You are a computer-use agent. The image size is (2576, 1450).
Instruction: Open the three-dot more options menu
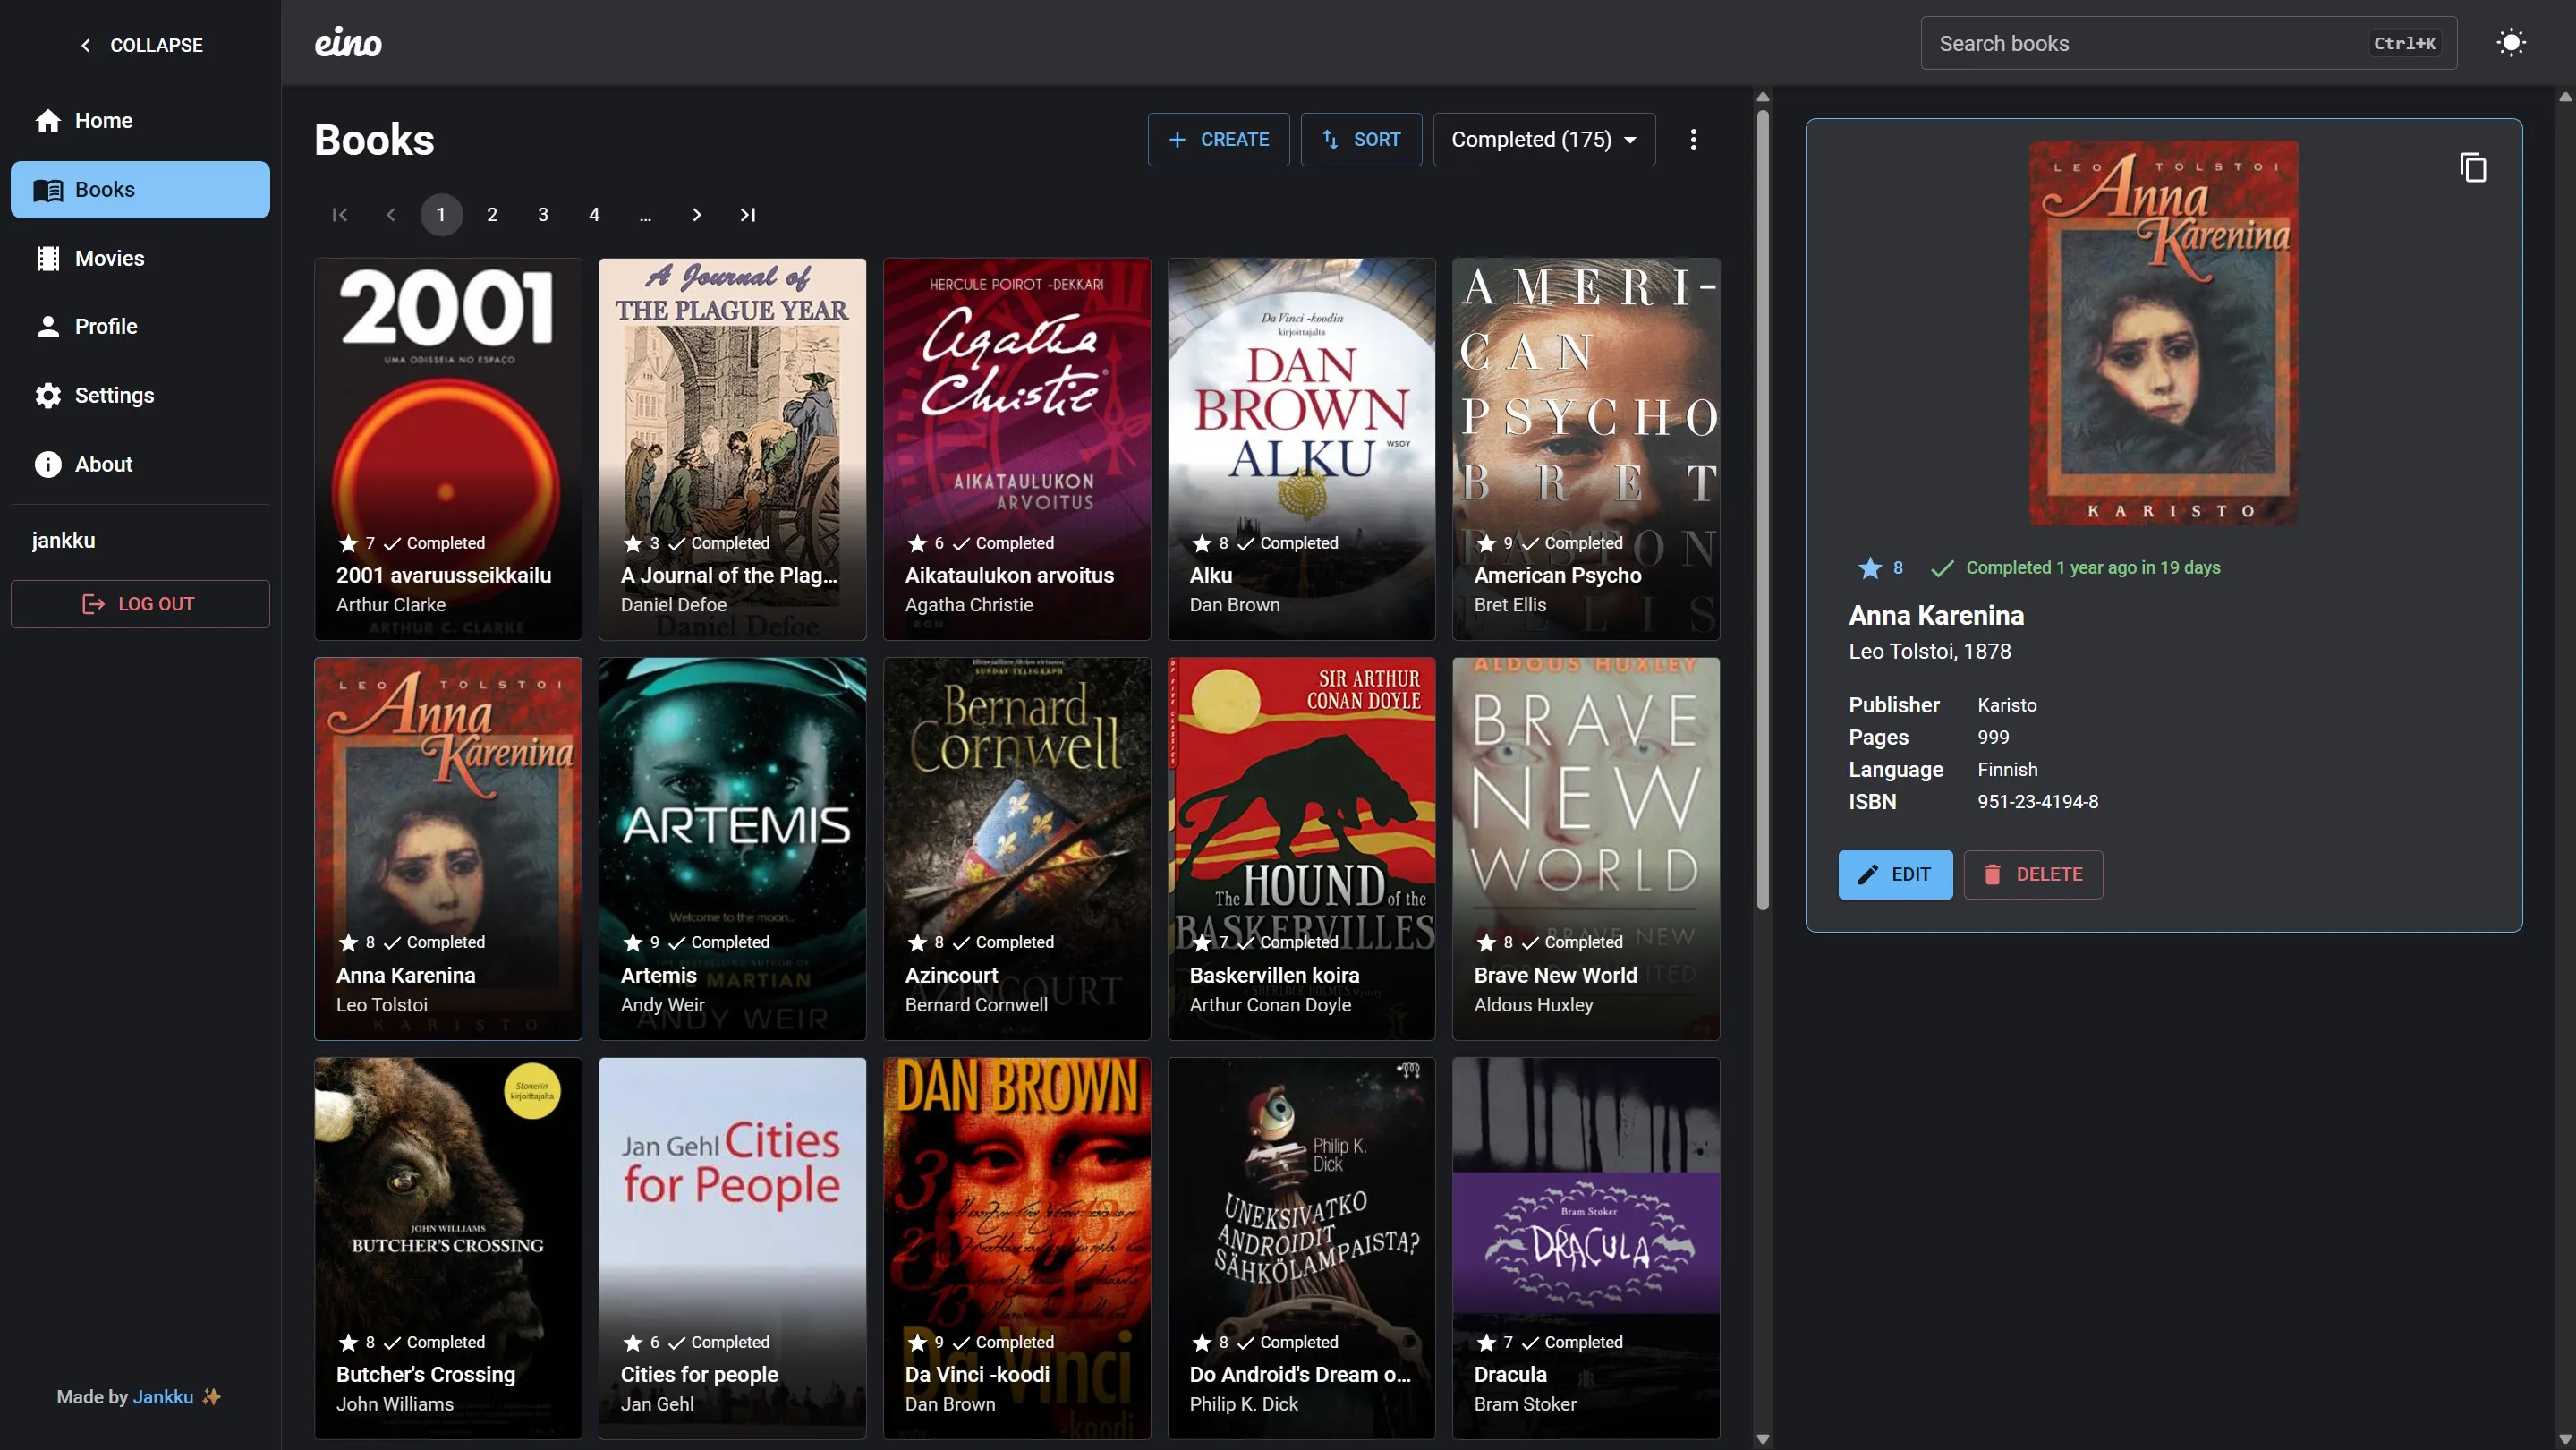pos(1693,140)
